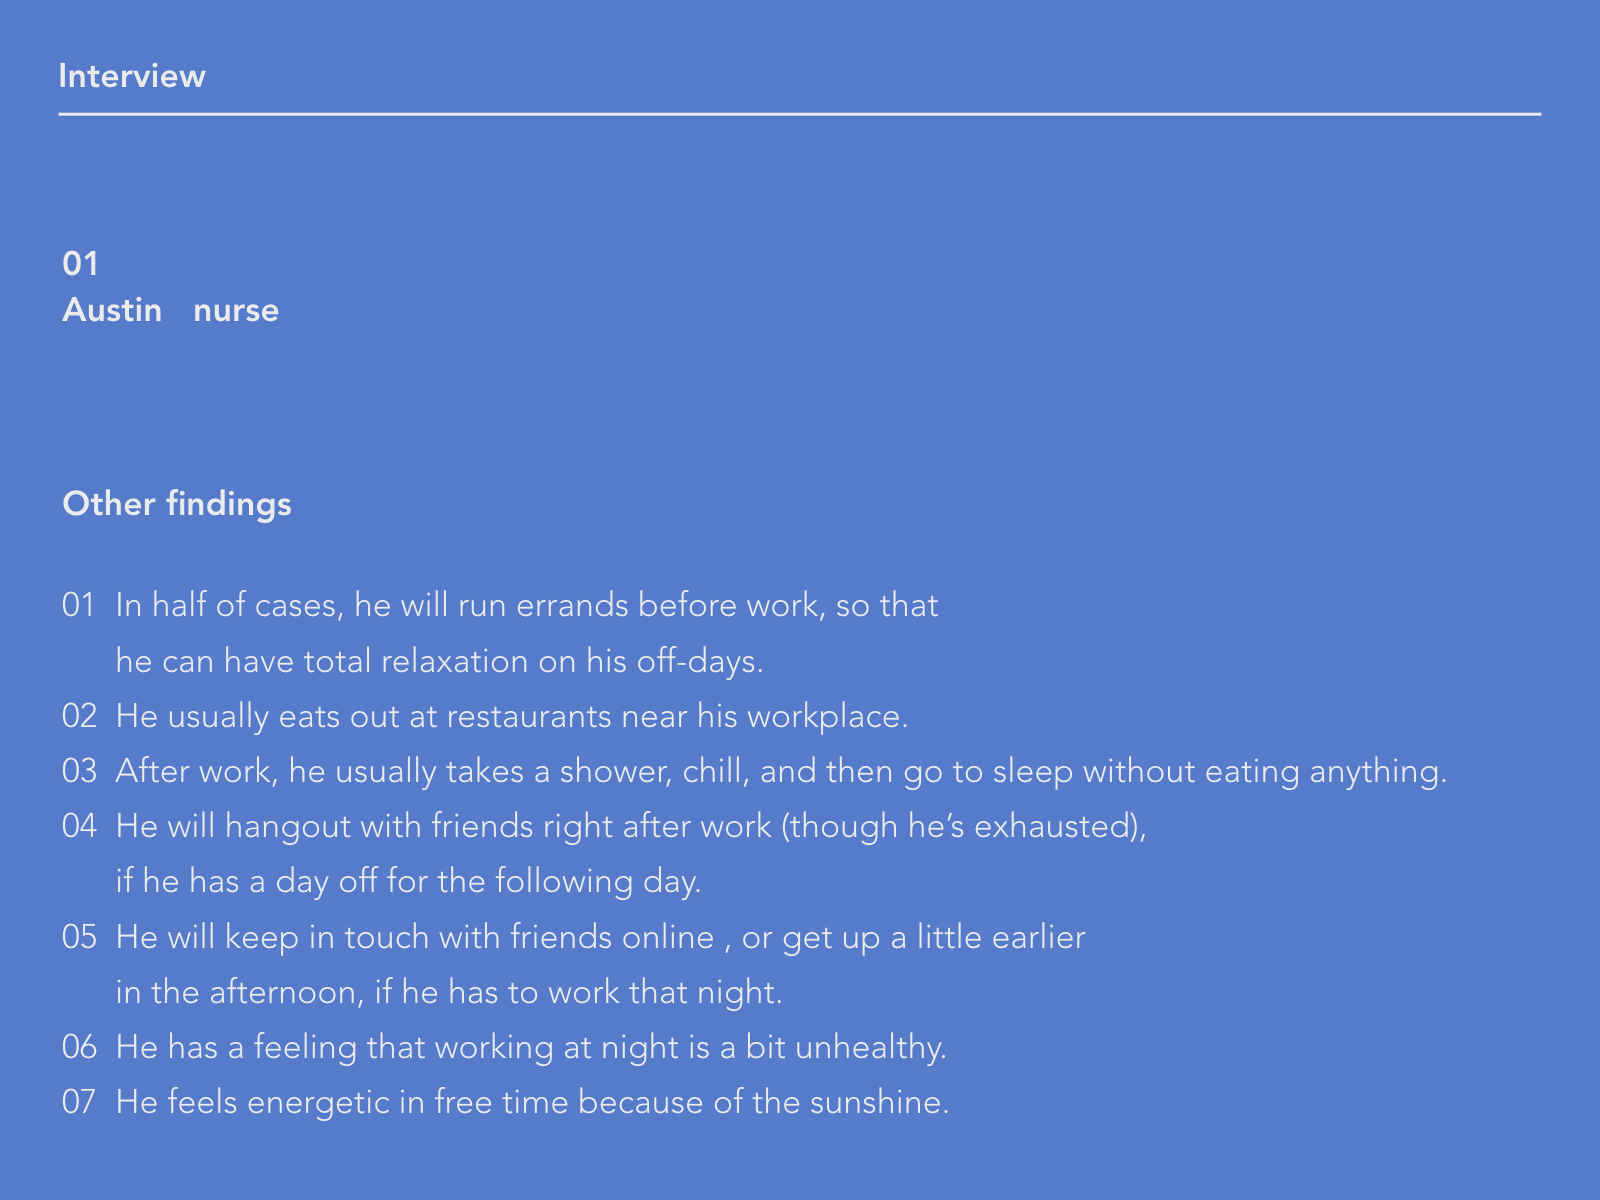Image resolution: width=1600 pixels, height=1200 pixels.
Task: Click the day off for following day line
Action: [408, 881]
